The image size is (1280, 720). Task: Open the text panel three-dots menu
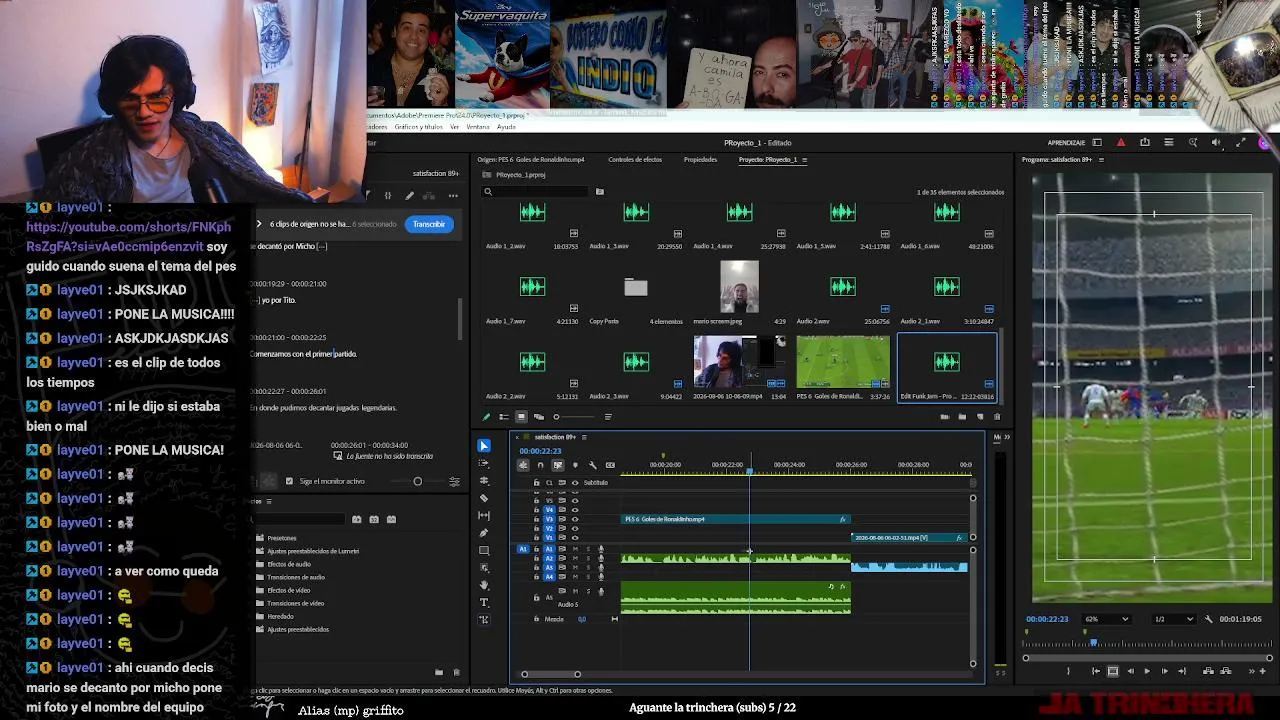453,195
